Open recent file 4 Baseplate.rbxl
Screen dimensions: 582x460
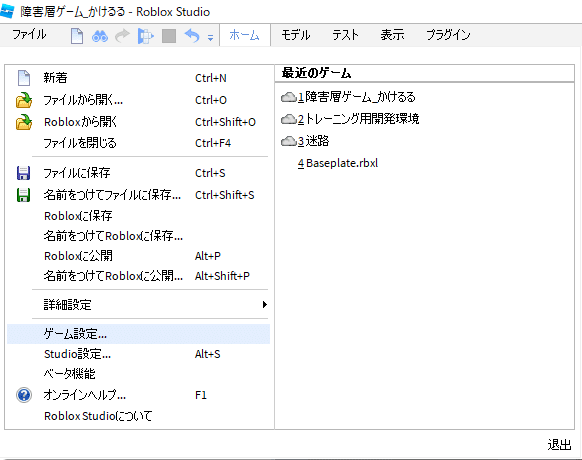tap(338, 163)
